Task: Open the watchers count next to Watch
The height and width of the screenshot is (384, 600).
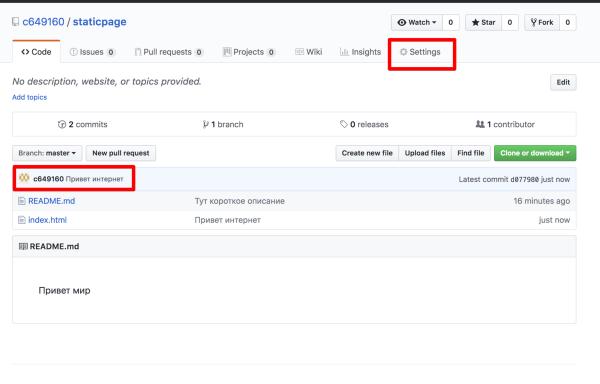Action: tap(451, 23)
